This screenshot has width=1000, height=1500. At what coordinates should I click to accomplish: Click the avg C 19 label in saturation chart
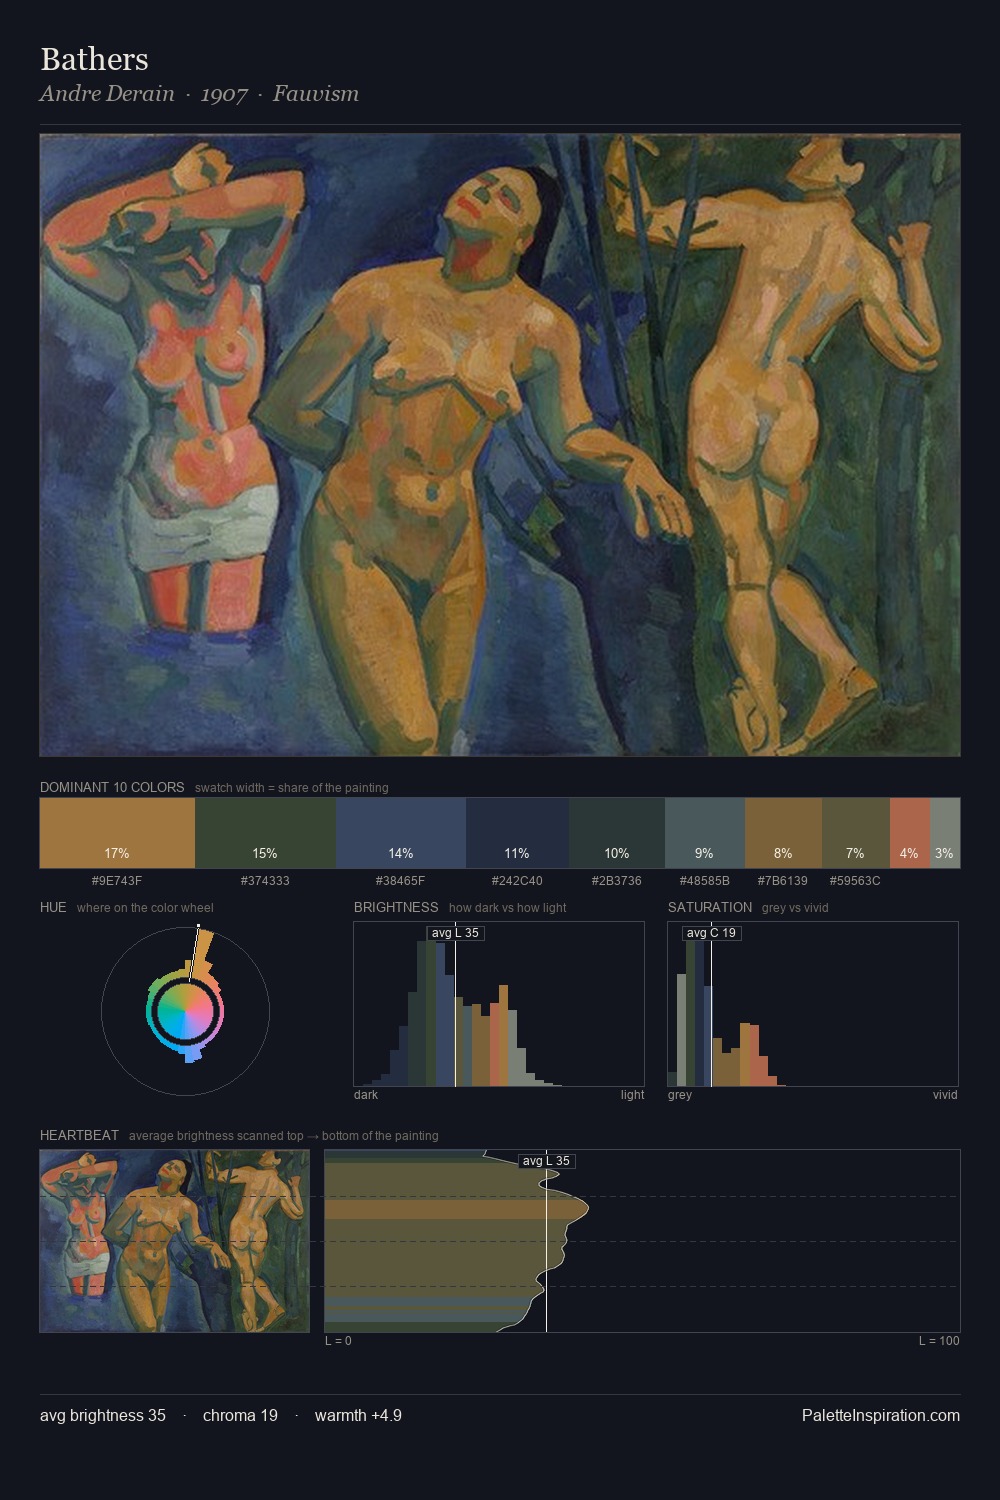[x=712, y=933]
